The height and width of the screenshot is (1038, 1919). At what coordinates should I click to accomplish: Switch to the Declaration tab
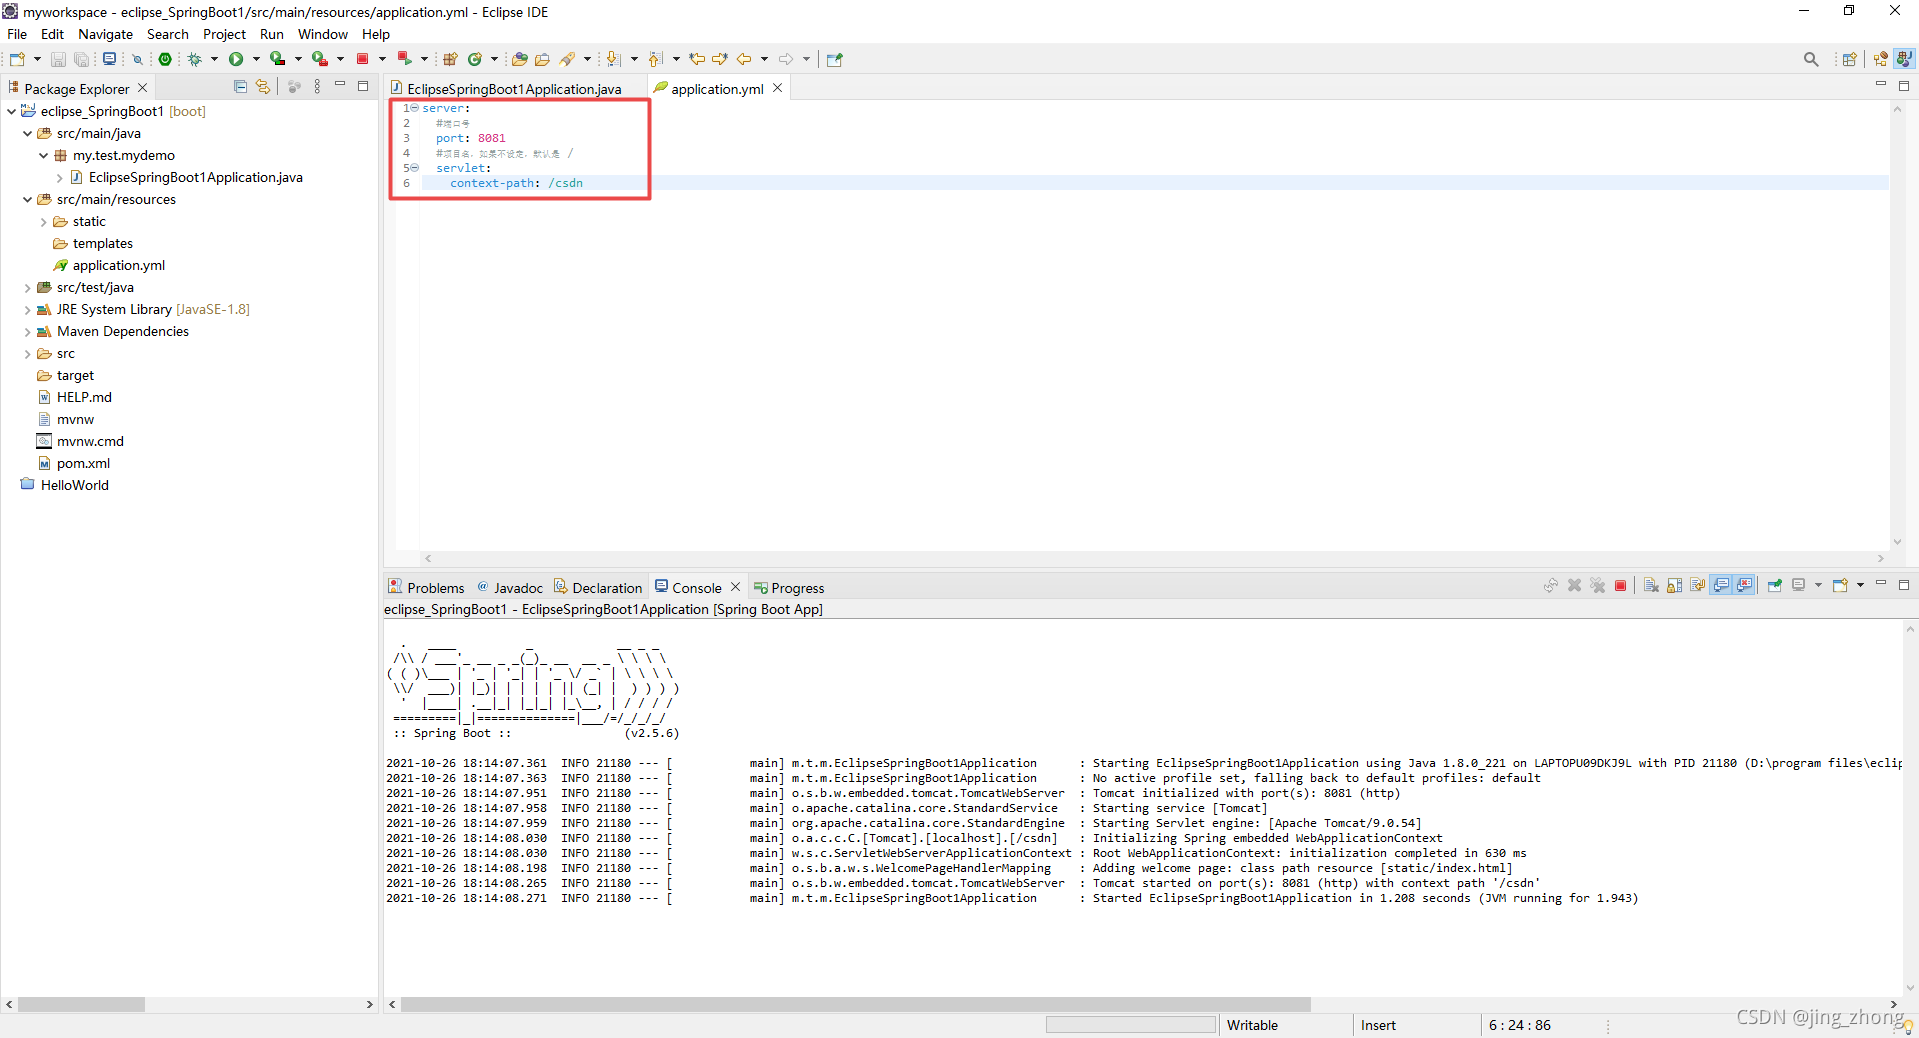click(x=598, y=587)
